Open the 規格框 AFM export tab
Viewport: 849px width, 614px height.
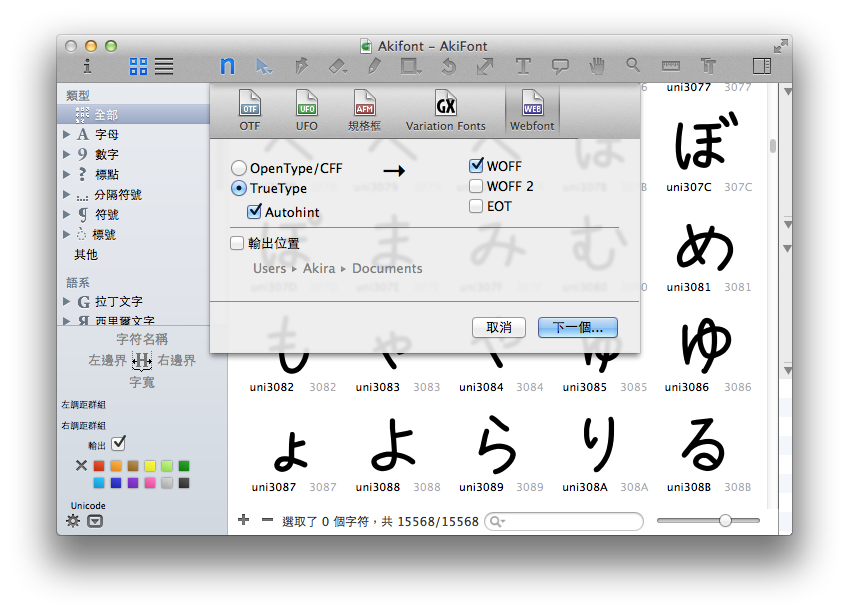(364, 110)
